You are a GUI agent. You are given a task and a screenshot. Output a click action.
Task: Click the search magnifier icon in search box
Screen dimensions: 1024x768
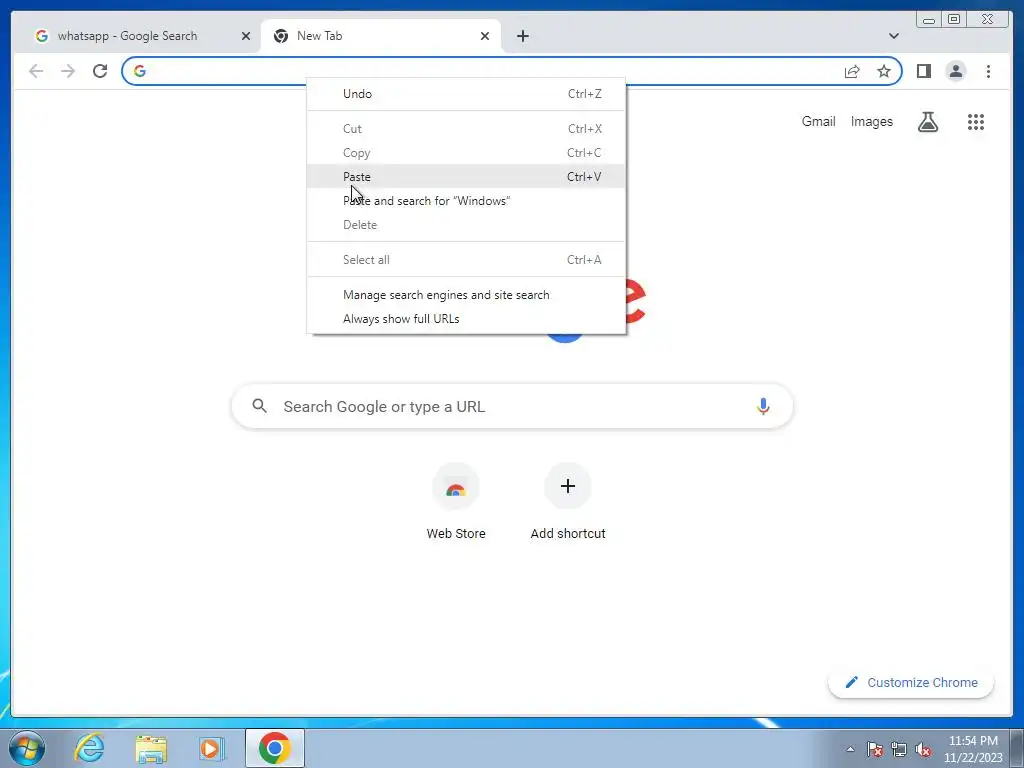[259, 406]
